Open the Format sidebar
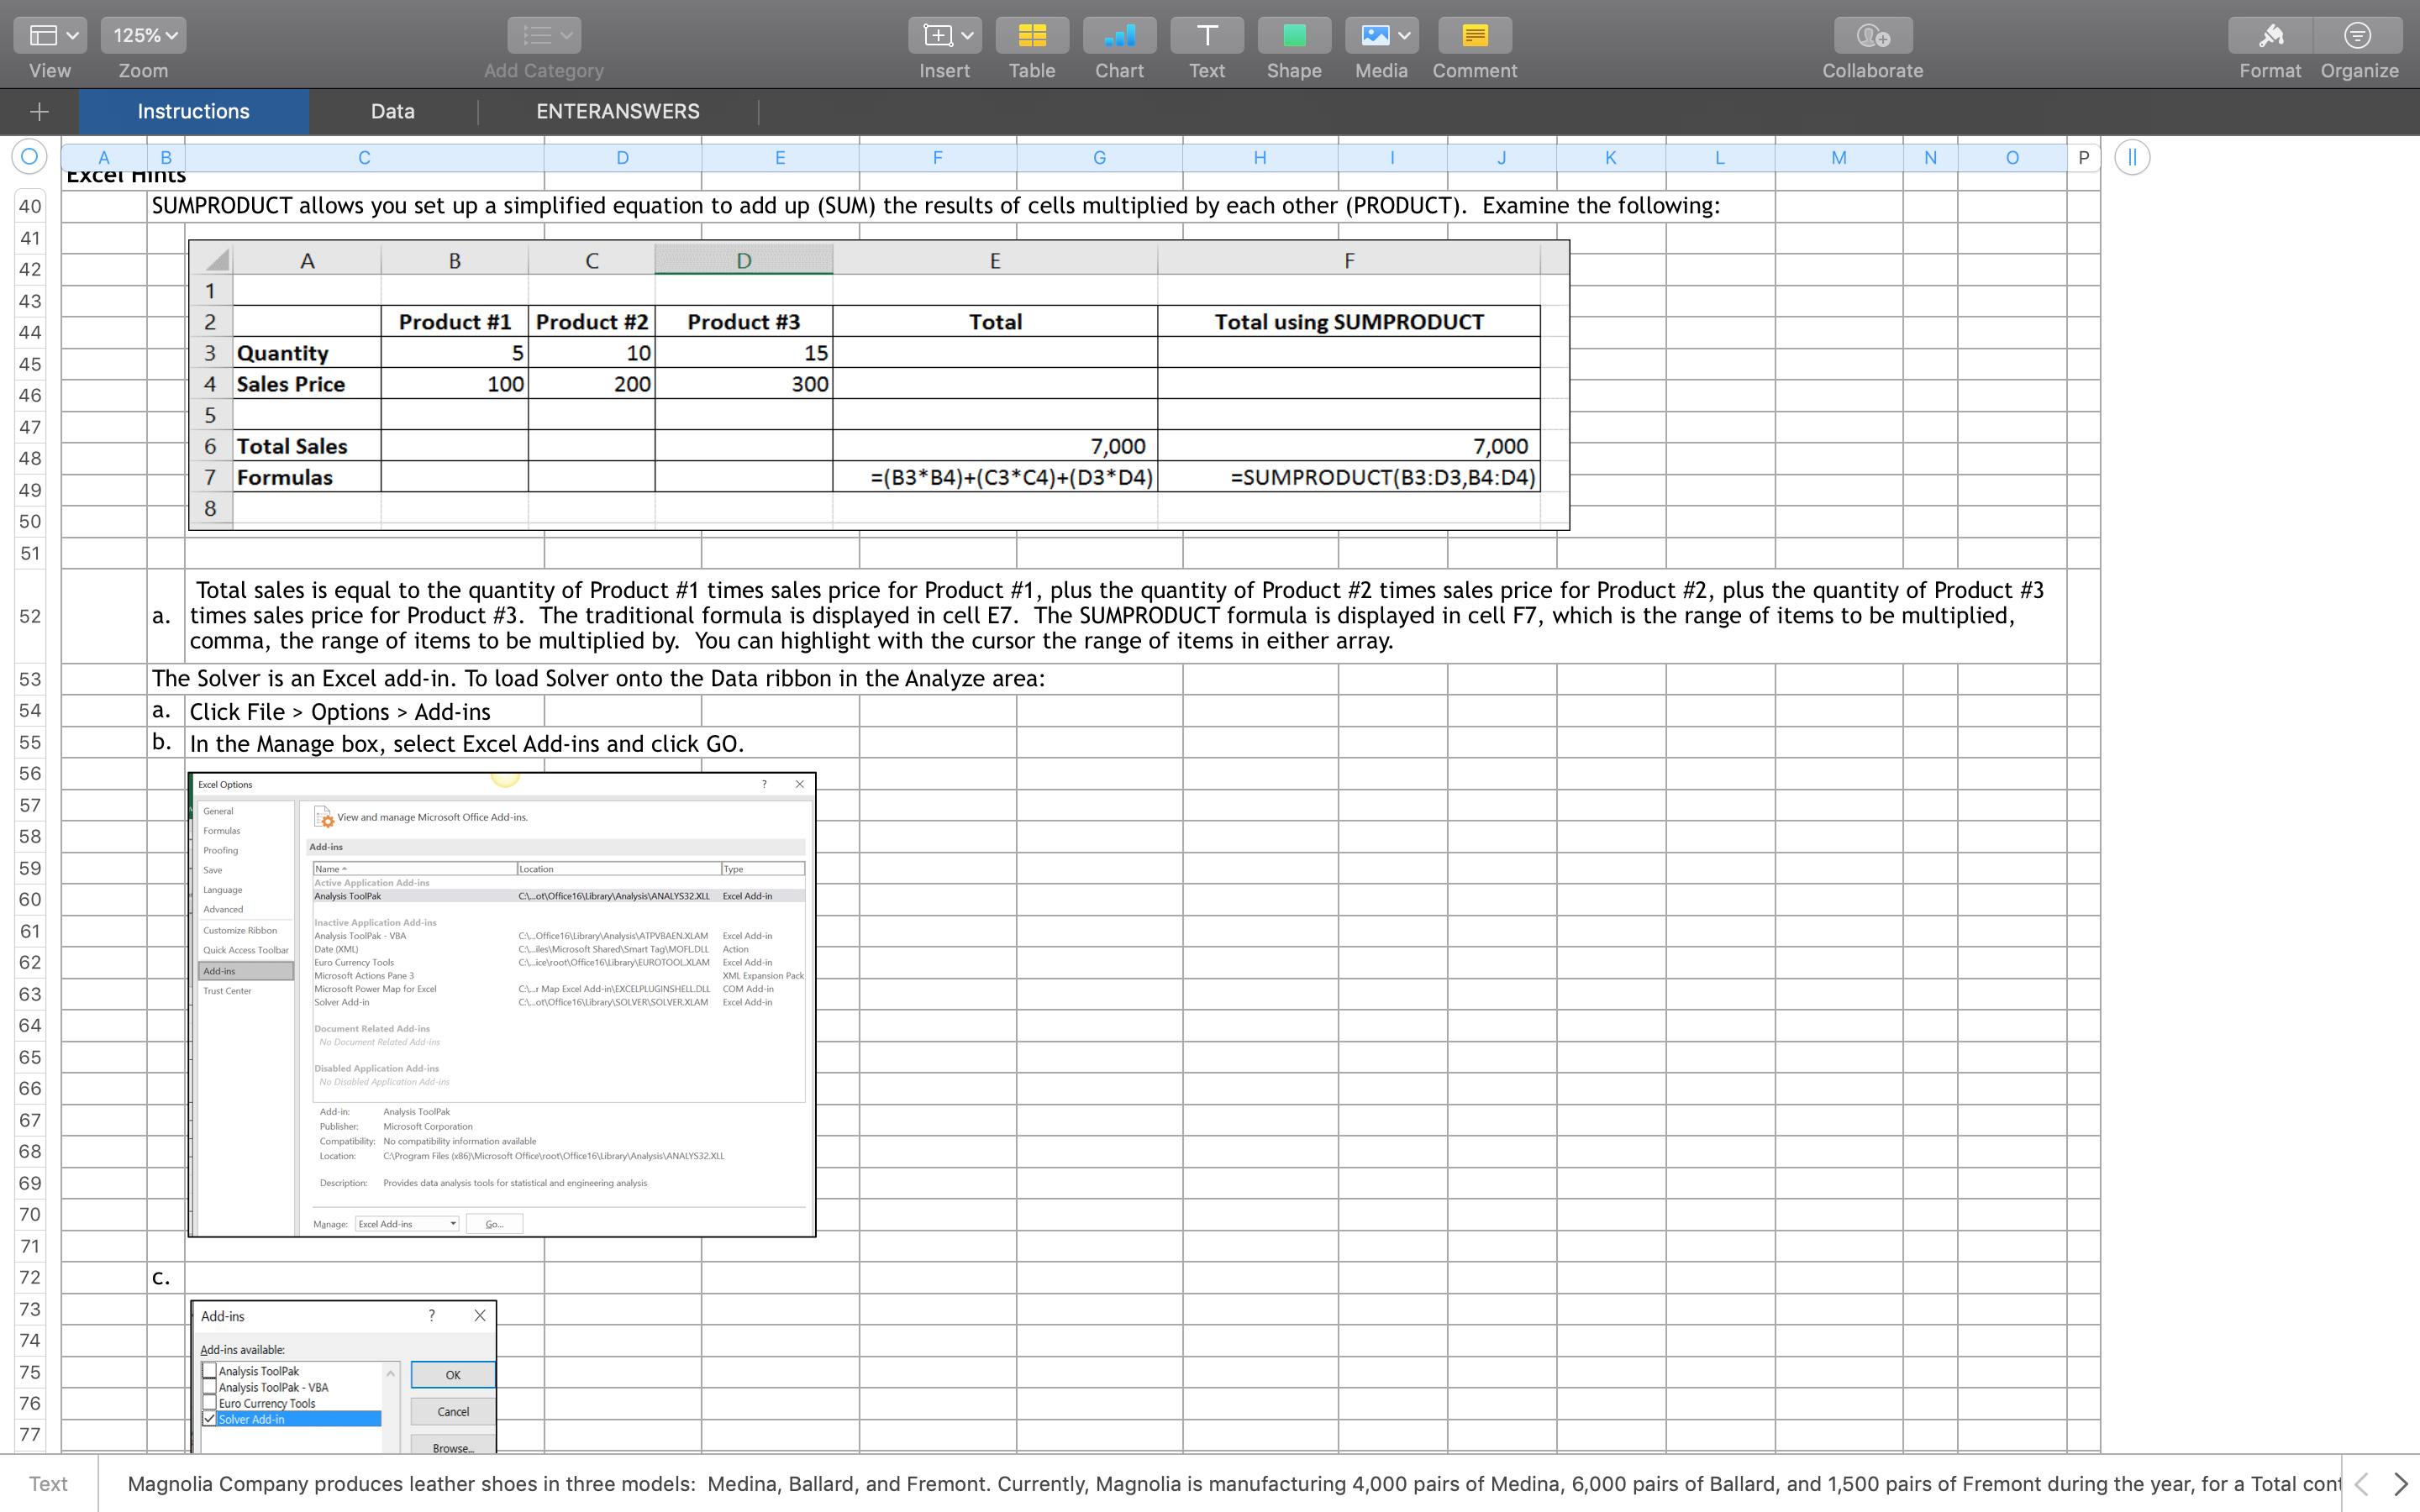The height and width of the screenshot is (1512, 2420). (2269, 36)
